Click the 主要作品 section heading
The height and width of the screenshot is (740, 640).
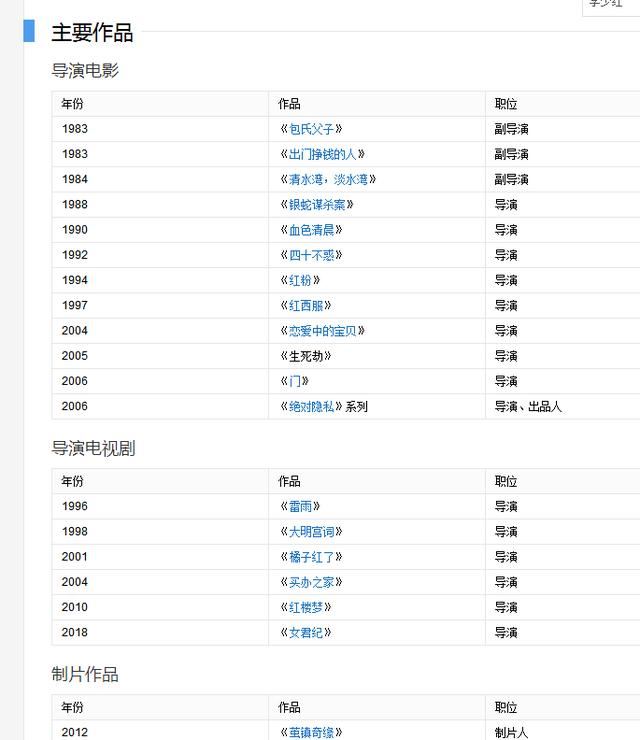92,33
